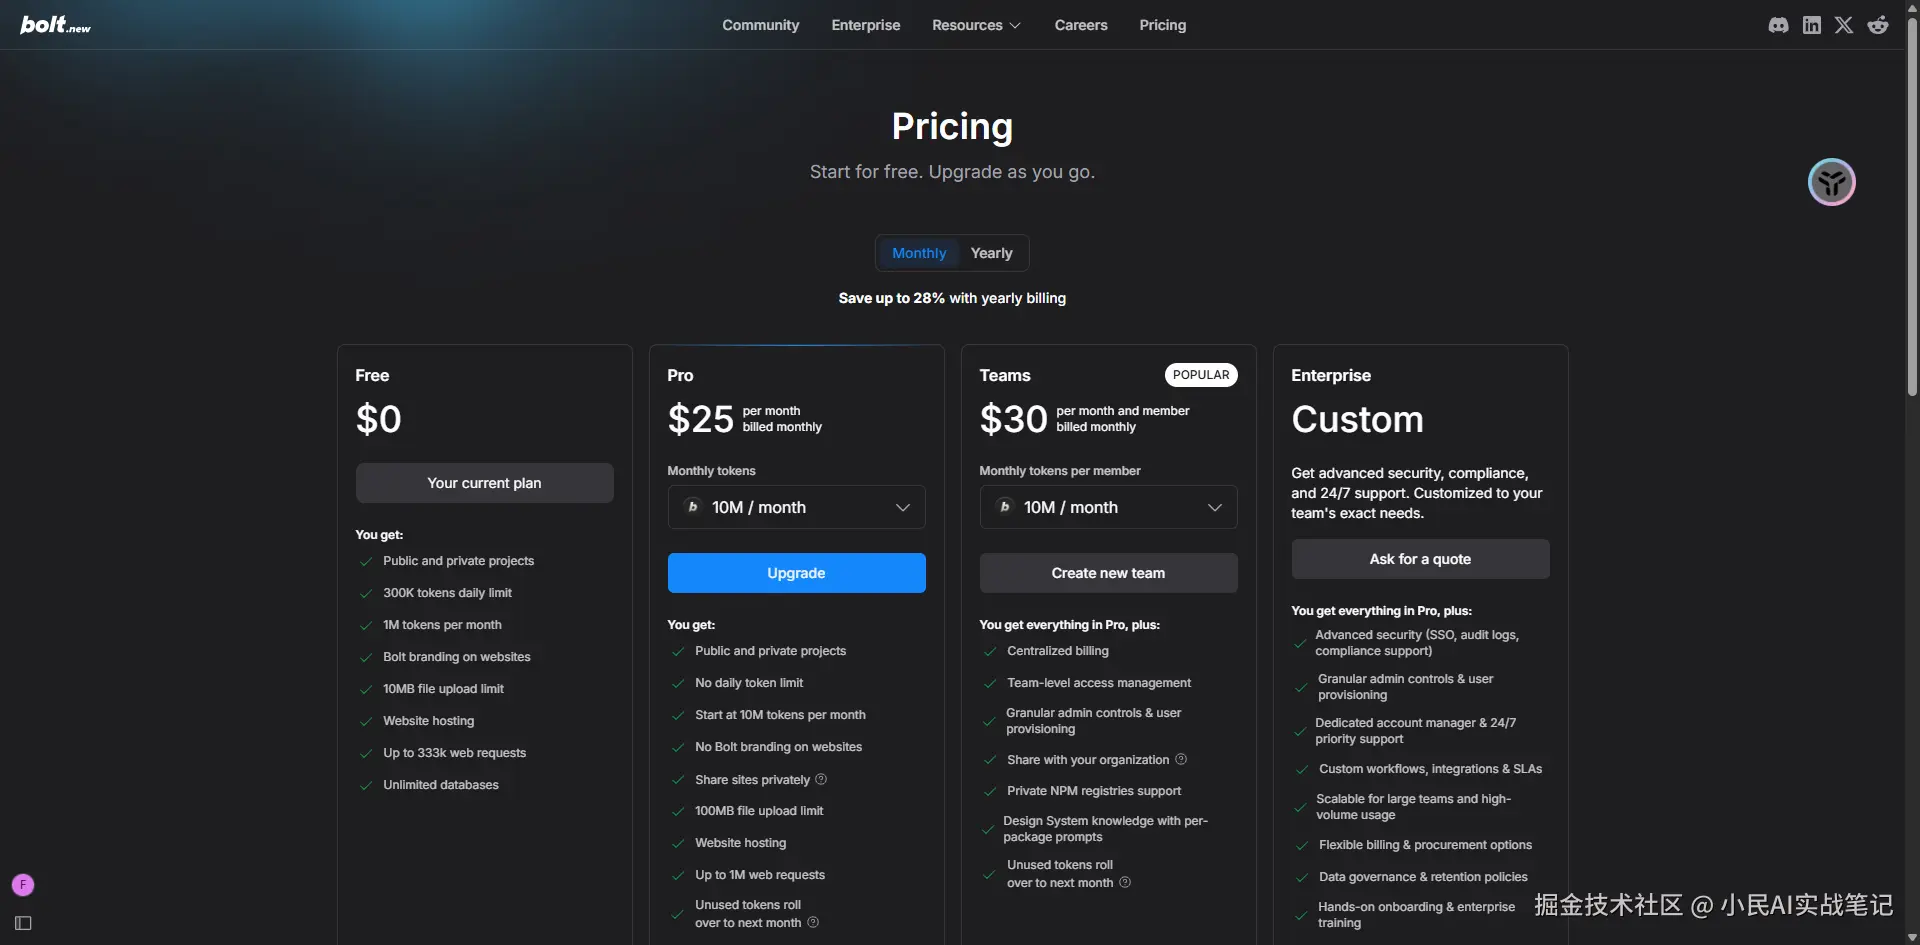Click Ask for a quote
1920x945 pixels.
(x=1420, y=559)
